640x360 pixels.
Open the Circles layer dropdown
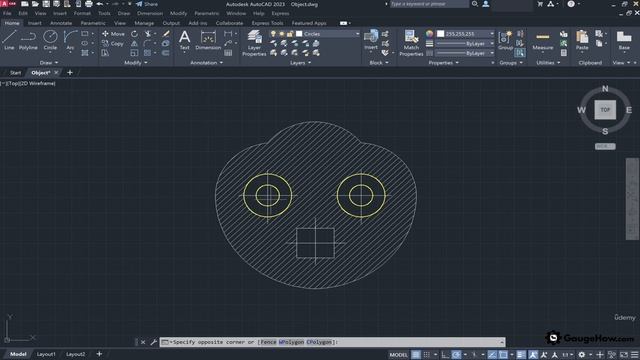click(358, 34)
